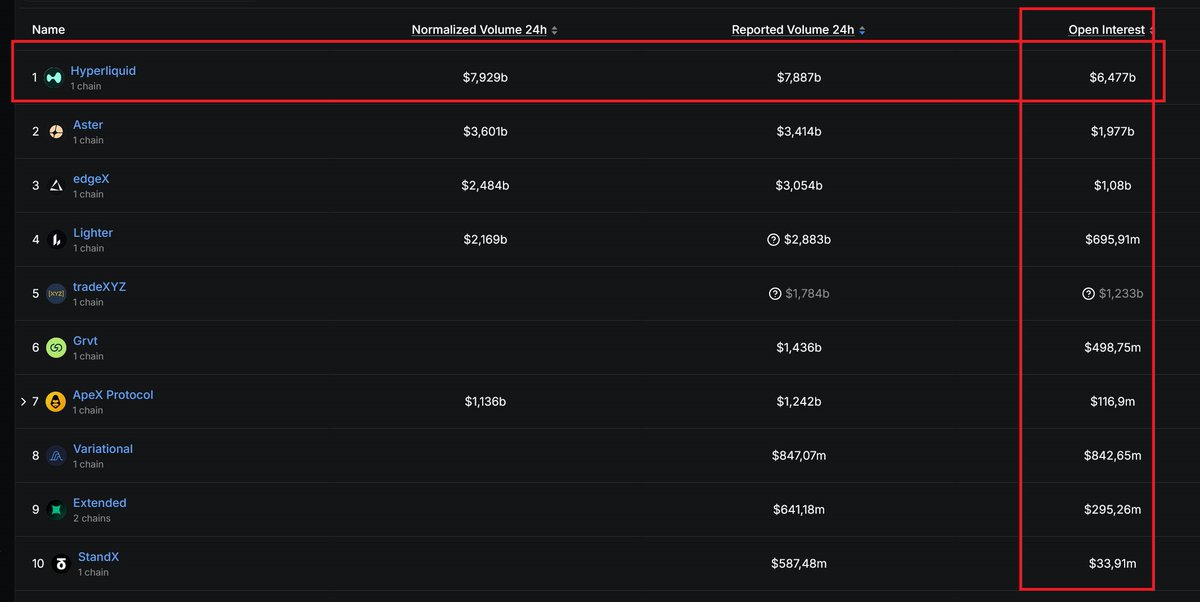The height and width of the screenshot is (602, 1200).
Task: Click Extended open interest $295,26m
Action: (1113, 509)
